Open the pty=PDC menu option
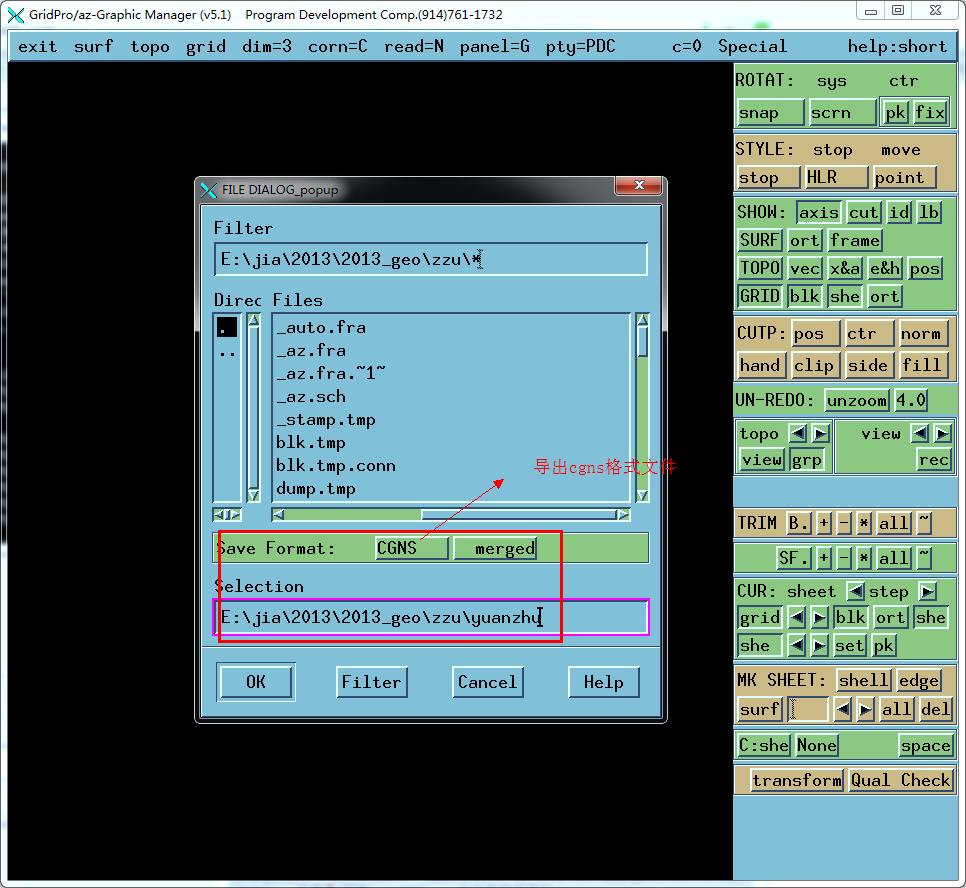966x888 pixels. [580, 46]
